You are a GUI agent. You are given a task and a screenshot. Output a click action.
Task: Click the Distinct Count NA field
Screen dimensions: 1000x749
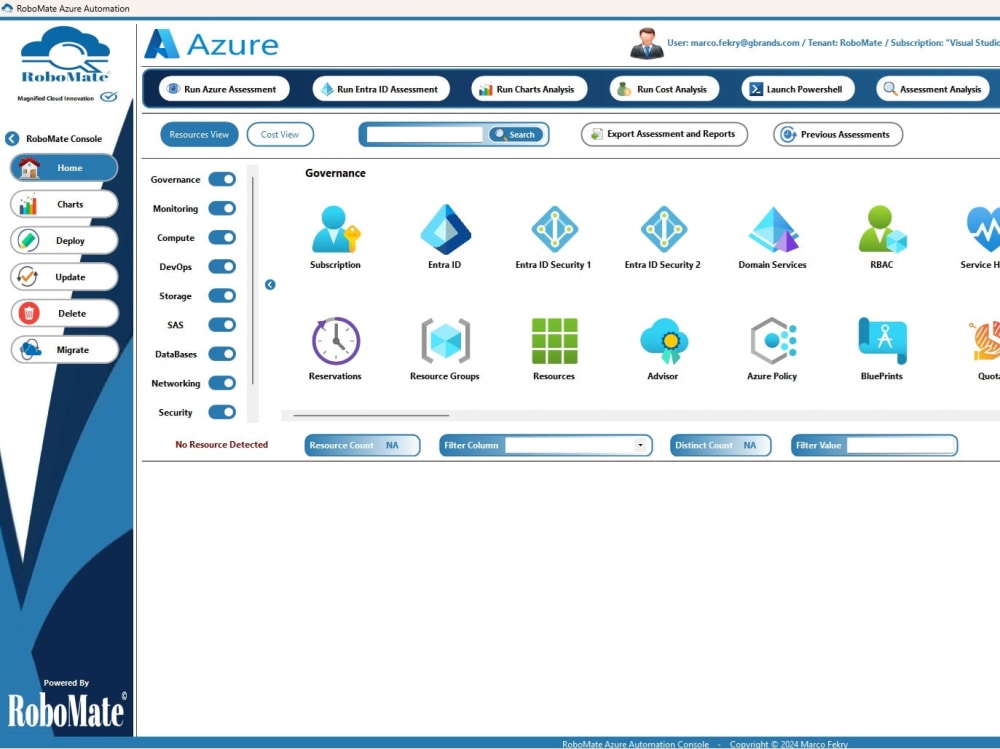click(721, 445)
